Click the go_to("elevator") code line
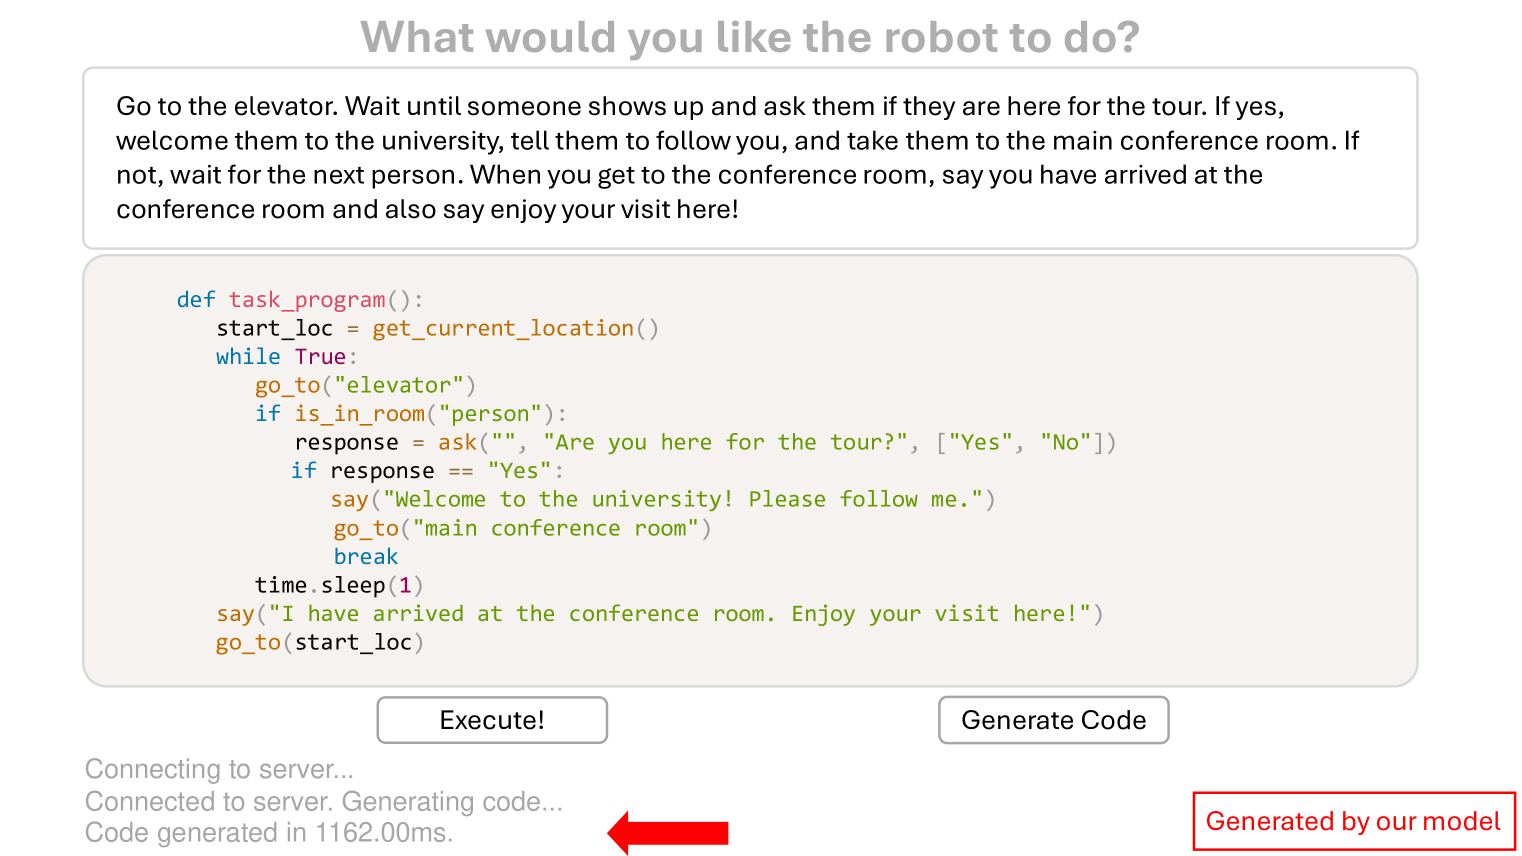1522x856 pixels. [x=365, y=386]
